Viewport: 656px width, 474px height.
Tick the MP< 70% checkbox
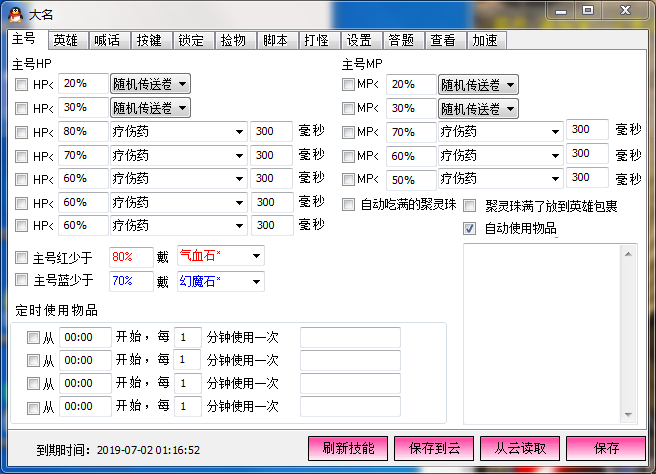pos(348,132)
